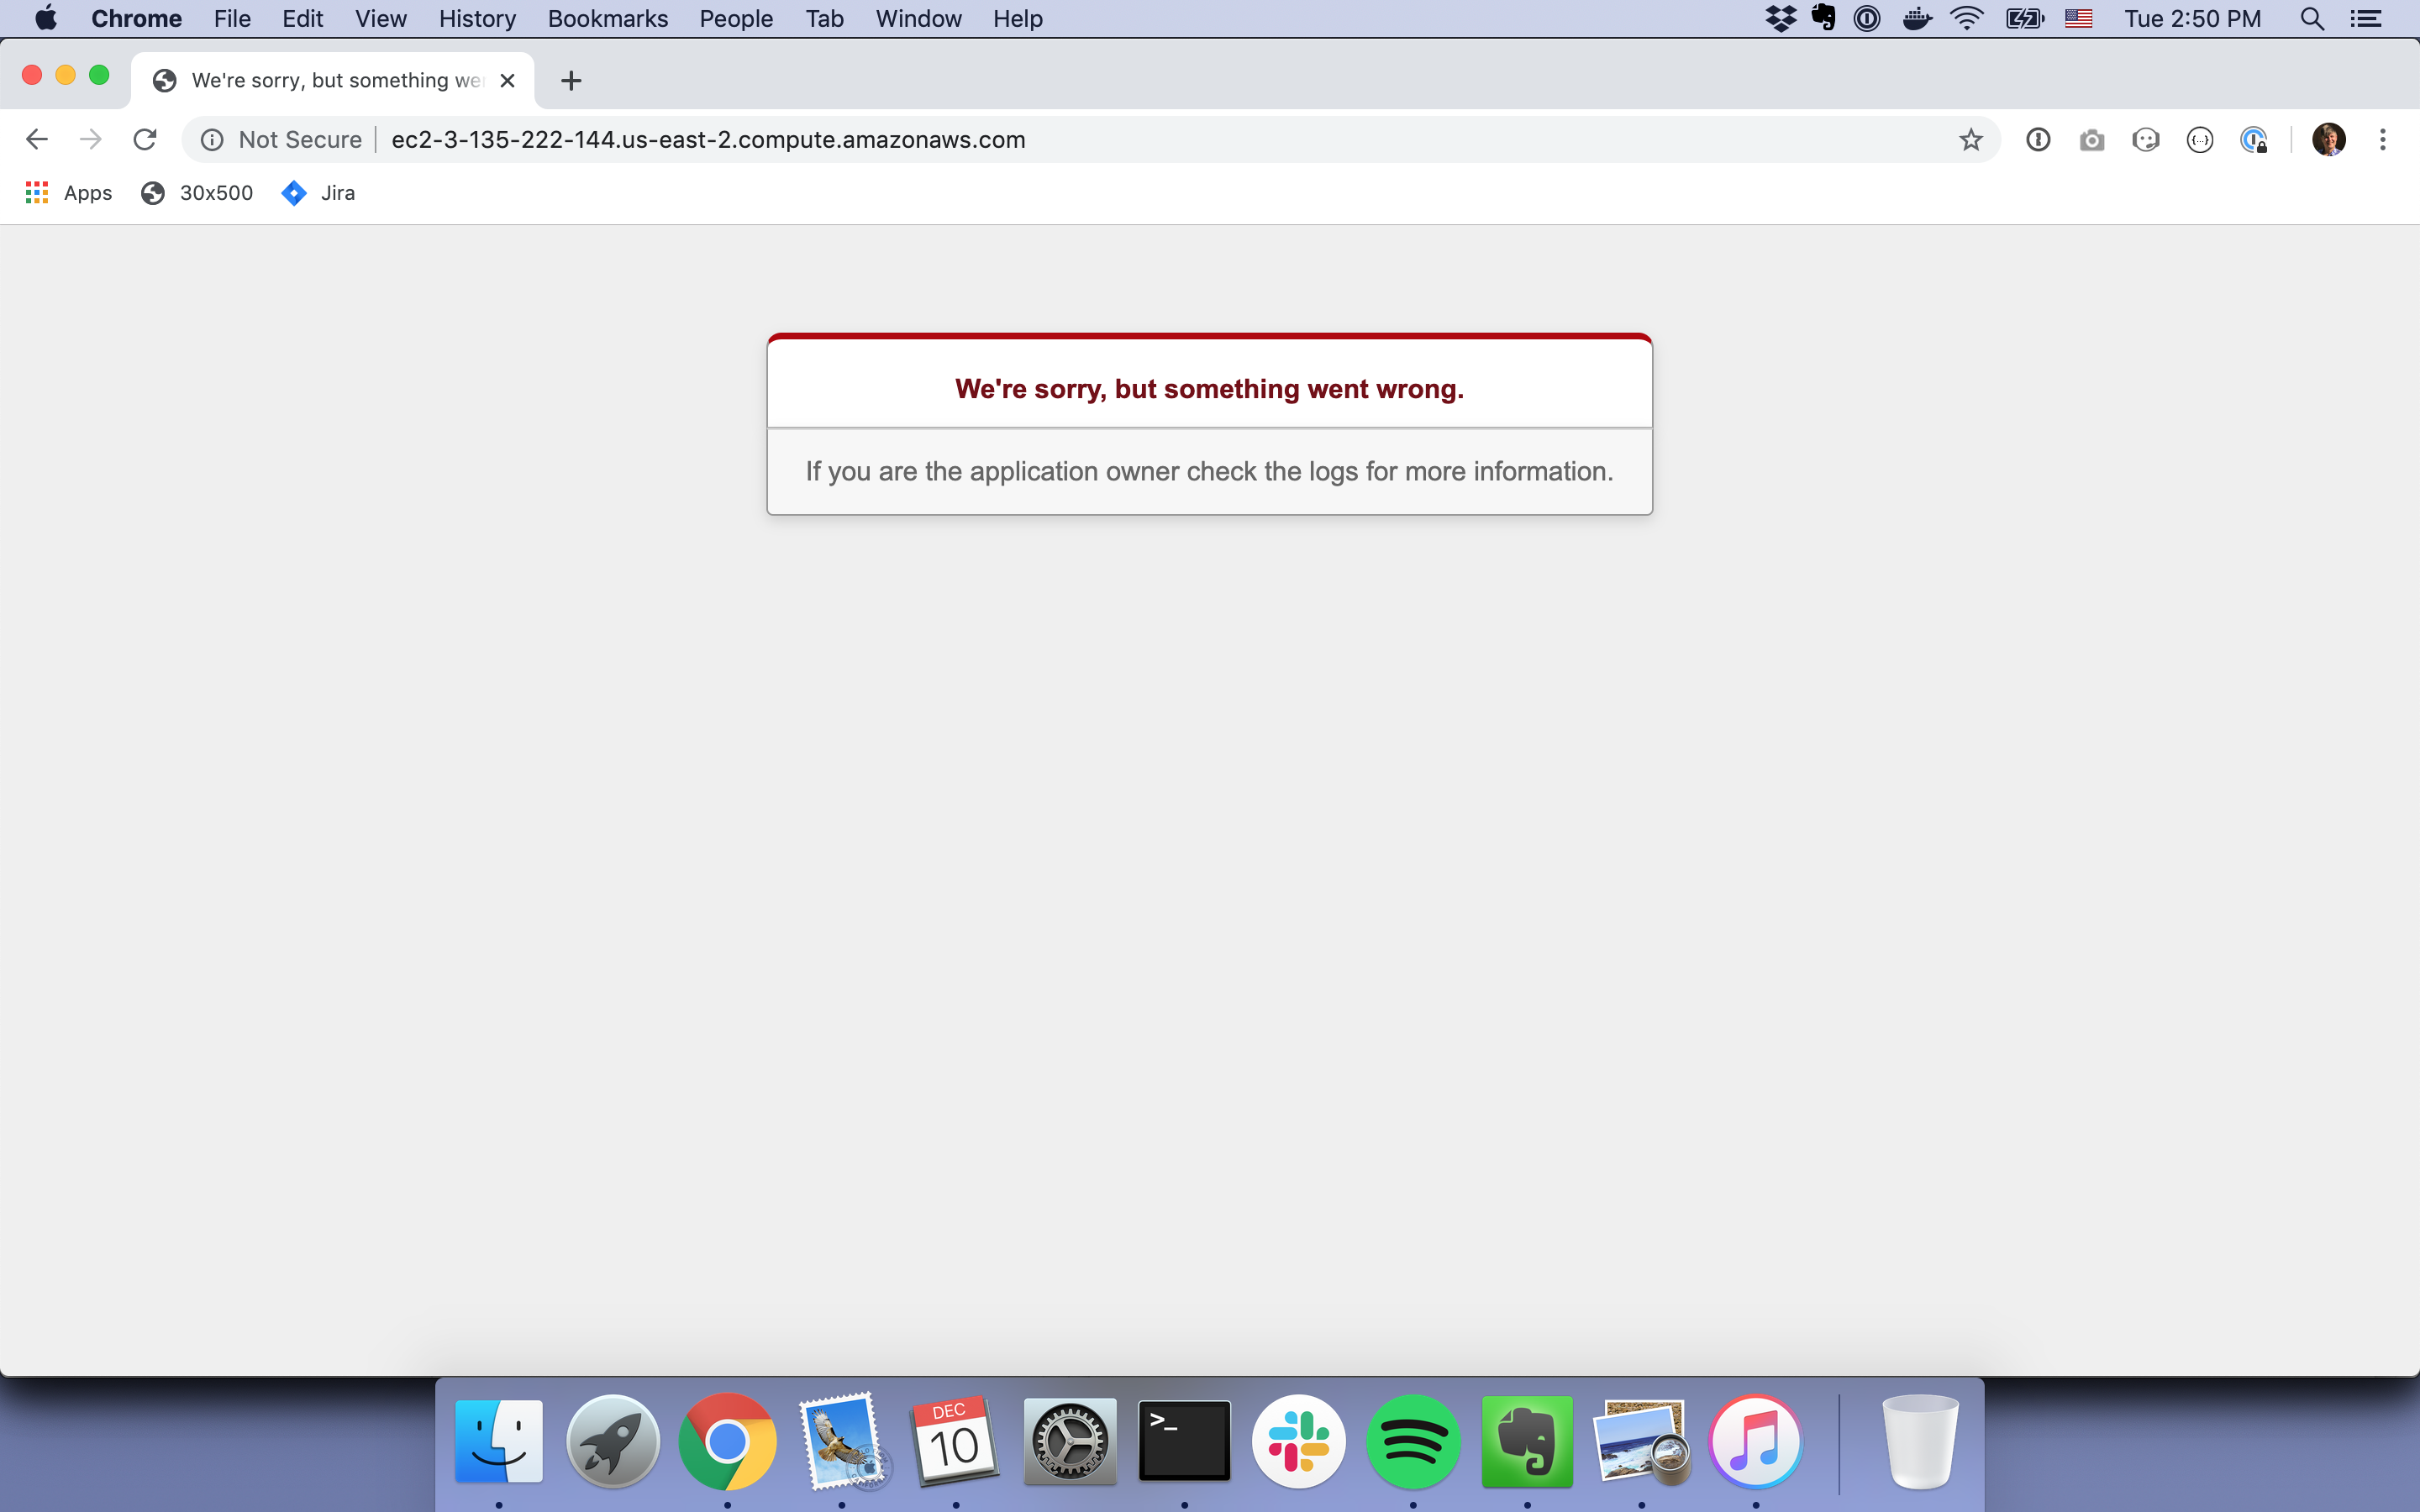
Task: Launch Launchpad rocket icon in Dock
Action: [613, 1441]
